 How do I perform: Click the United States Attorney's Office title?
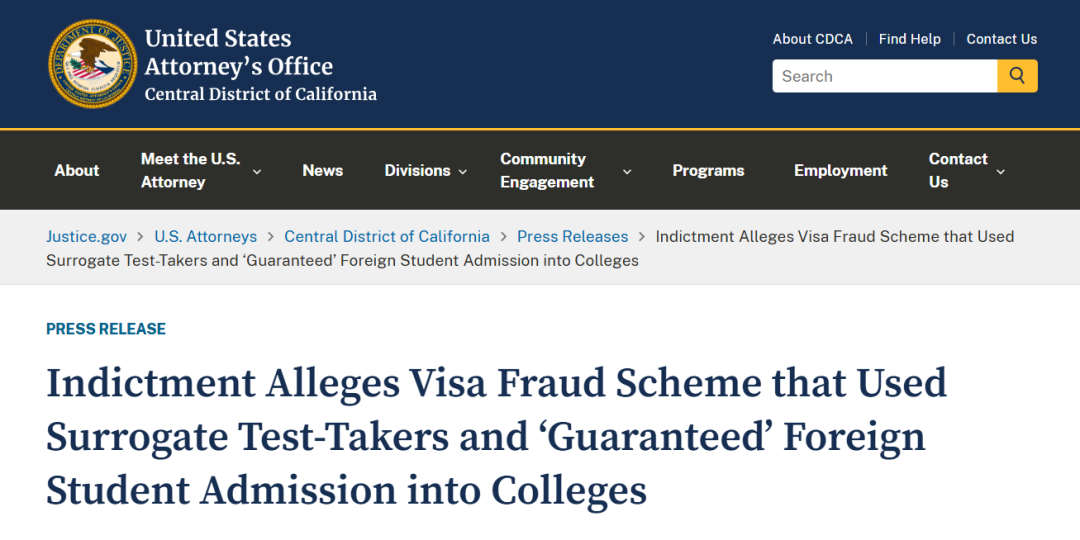coord(238,52)
